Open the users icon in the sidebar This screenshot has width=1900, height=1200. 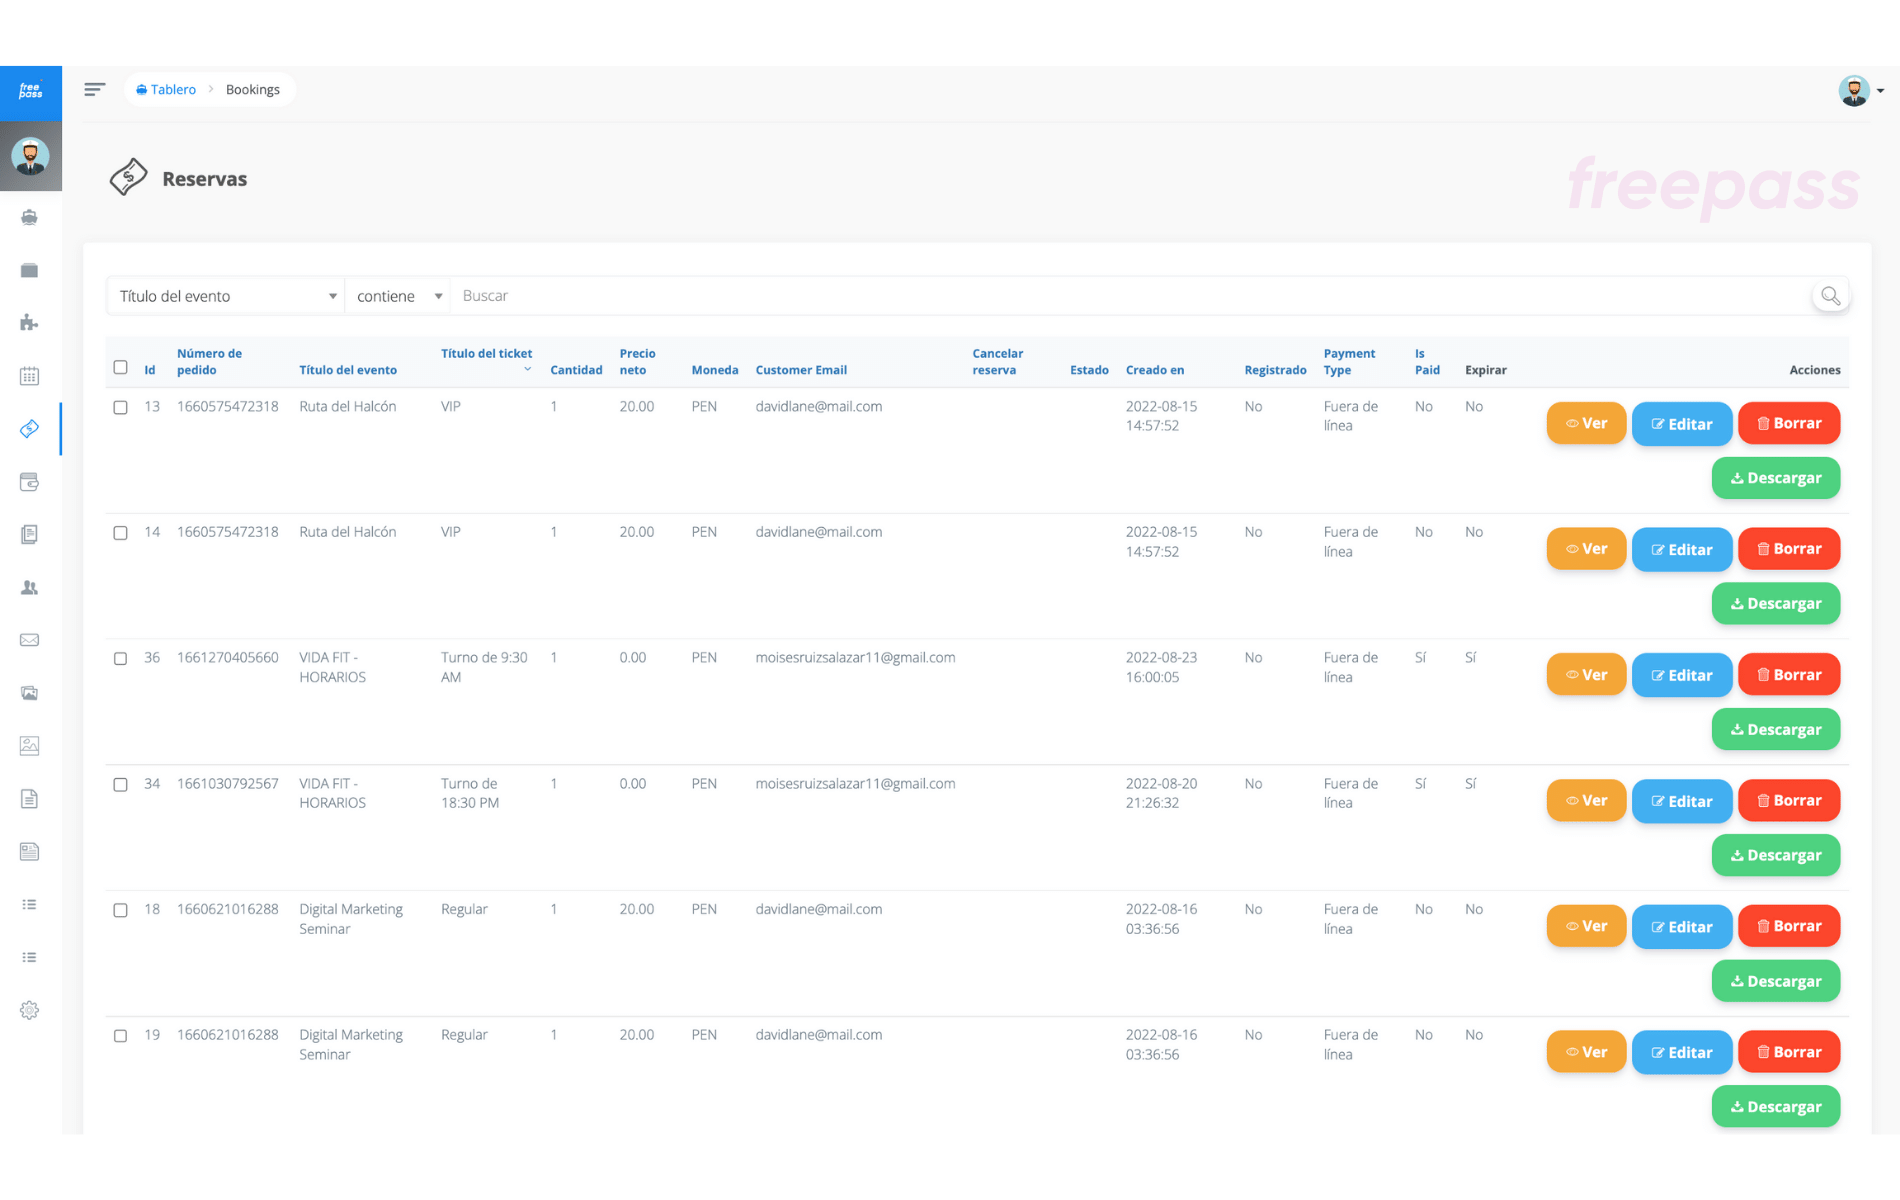(30, 588)
